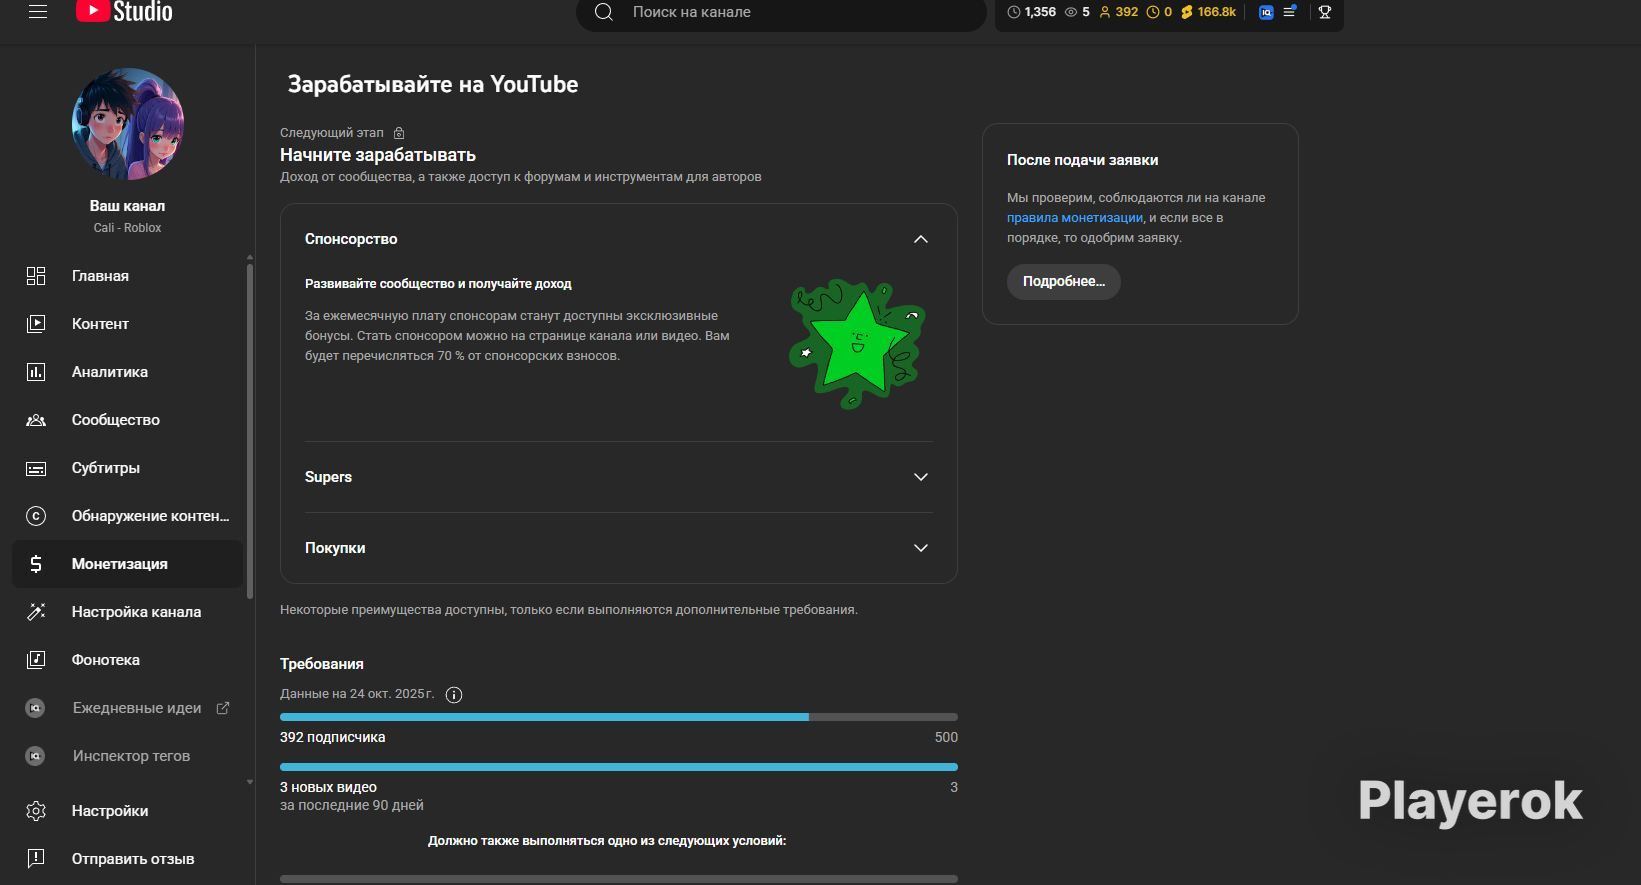The image size is (1641, 885).
Task: Click the subscribers progress bar
Action: tap(619, 717)
